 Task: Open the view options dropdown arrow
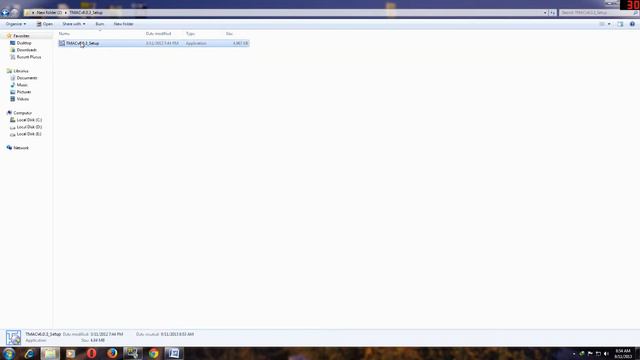tap(609, 24)
